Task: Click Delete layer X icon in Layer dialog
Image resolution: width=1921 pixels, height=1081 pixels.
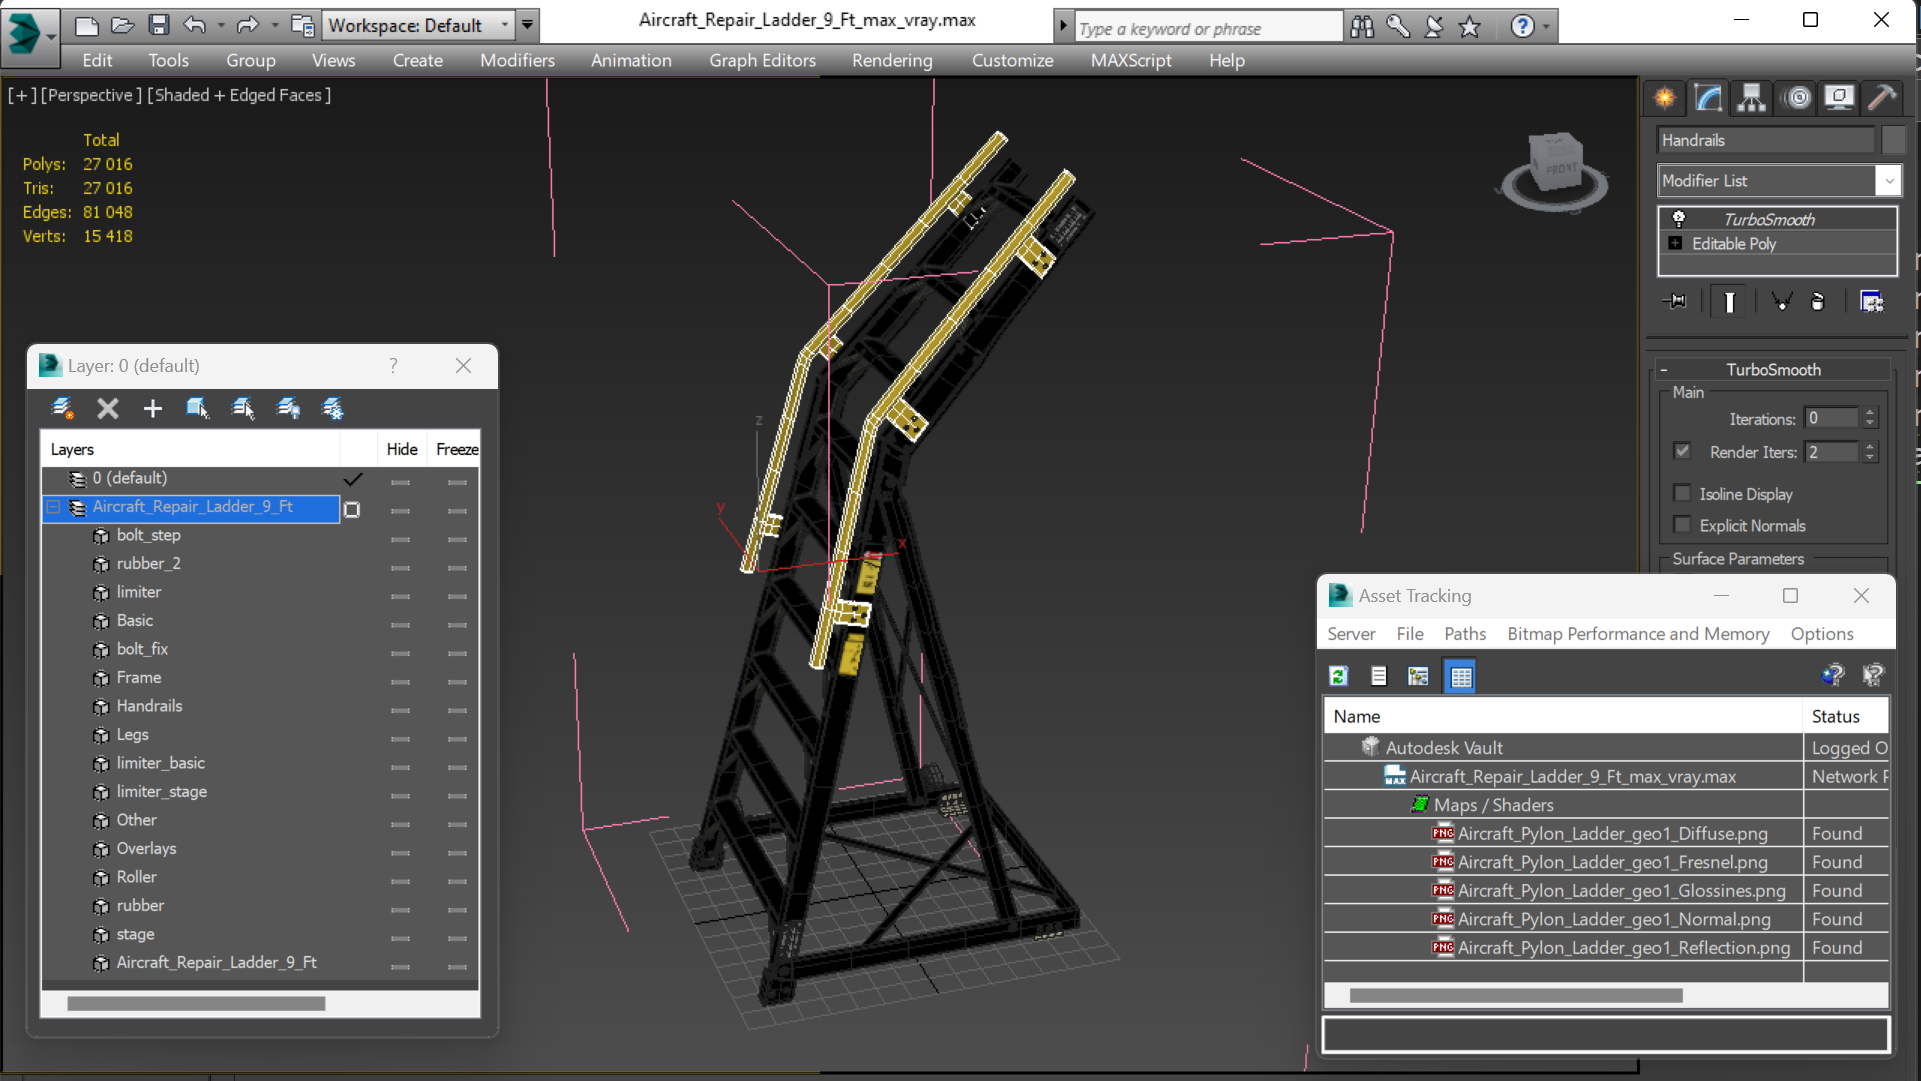Action: (x=108, y=408)
